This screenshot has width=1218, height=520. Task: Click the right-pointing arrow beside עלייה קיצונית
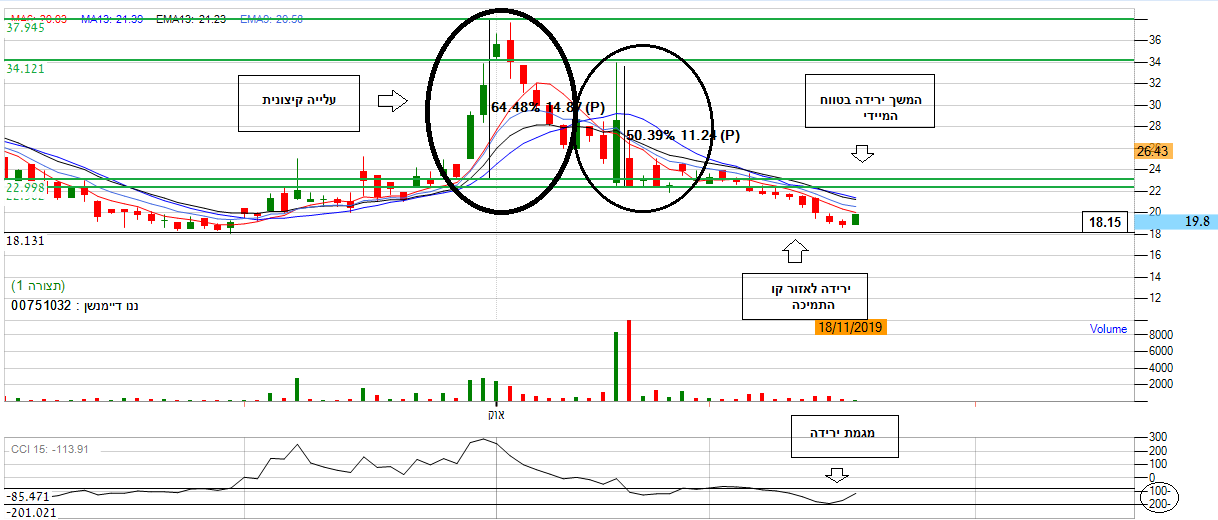click(x=392, y=100)
